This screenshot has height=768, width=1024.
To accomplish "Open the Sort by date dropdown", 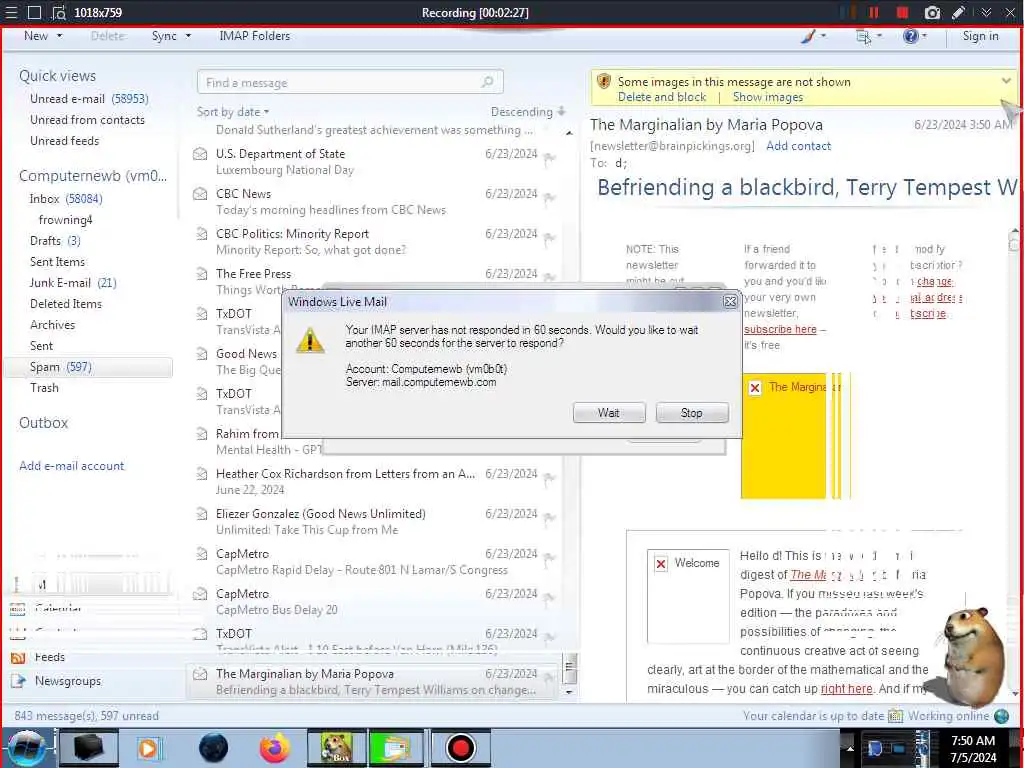I will coord(233,112).
